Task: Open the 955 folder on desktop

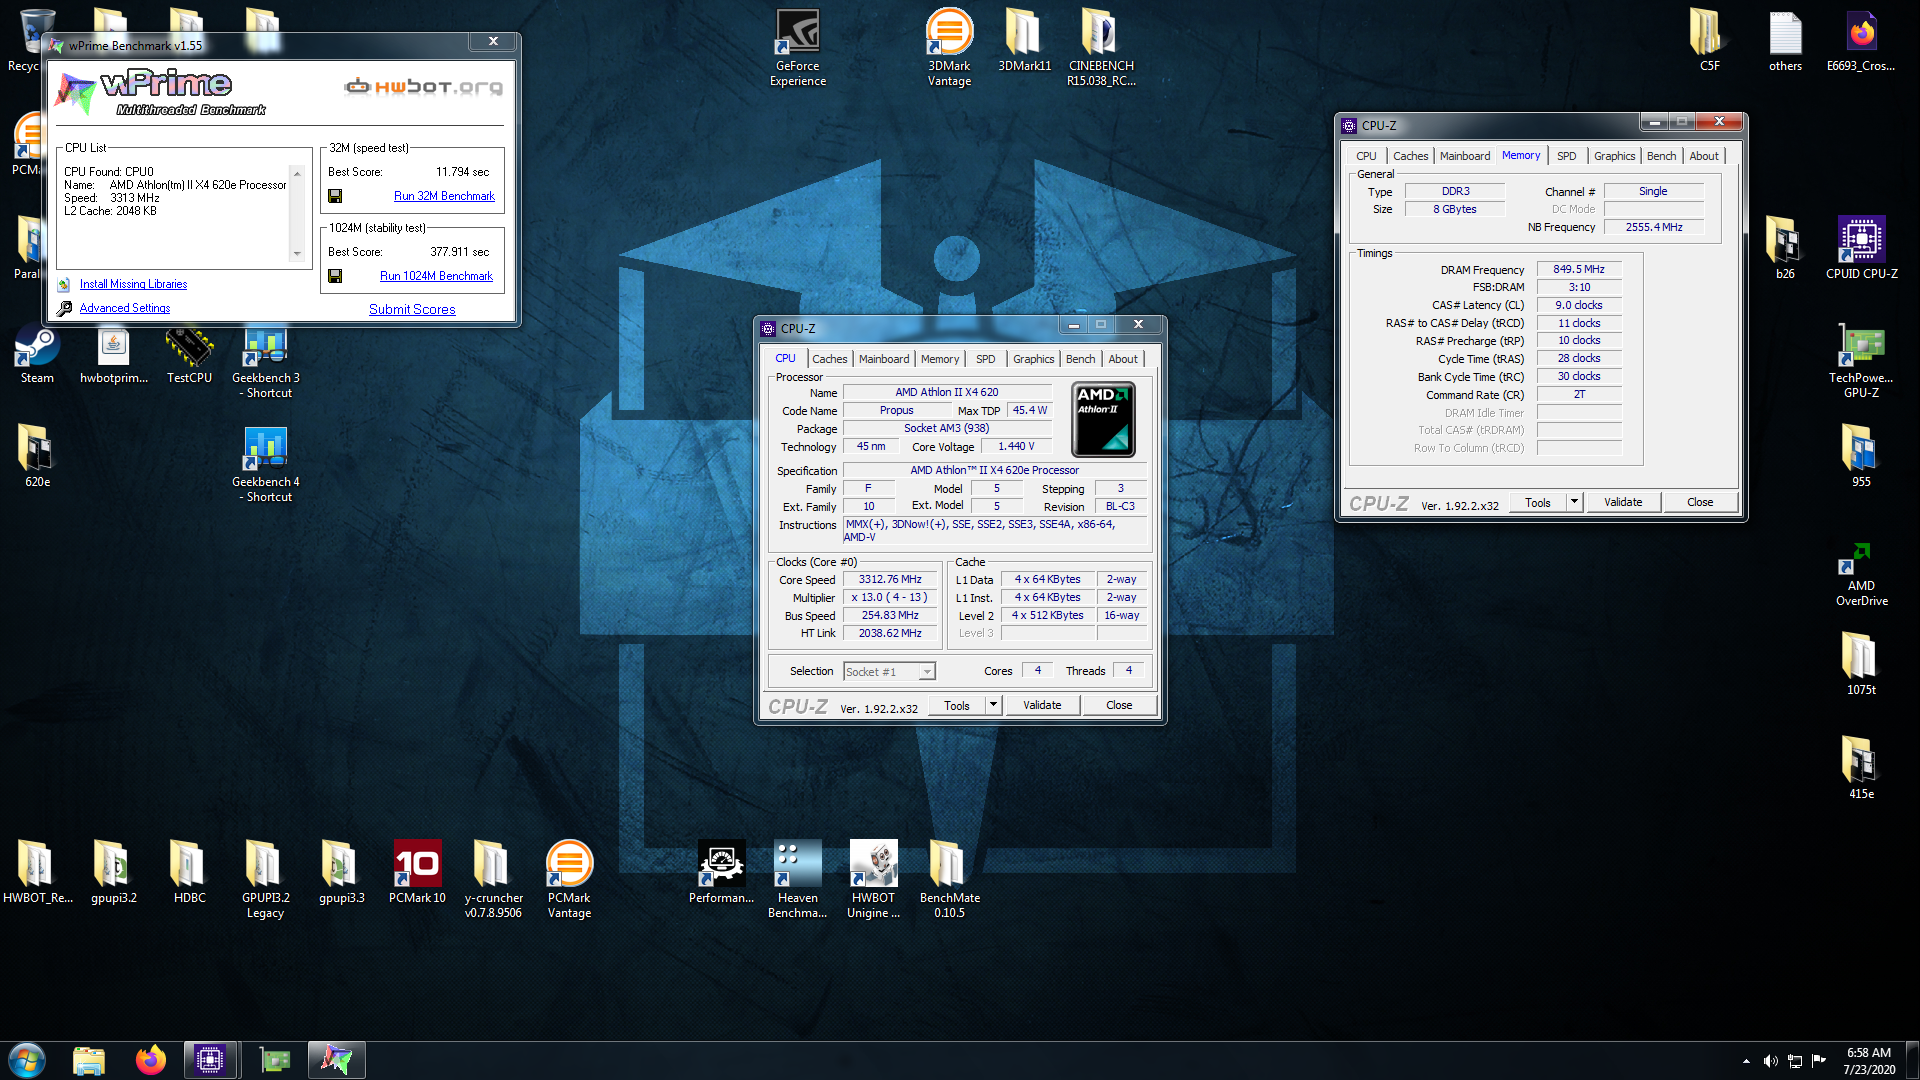Action: point(1861,456)
